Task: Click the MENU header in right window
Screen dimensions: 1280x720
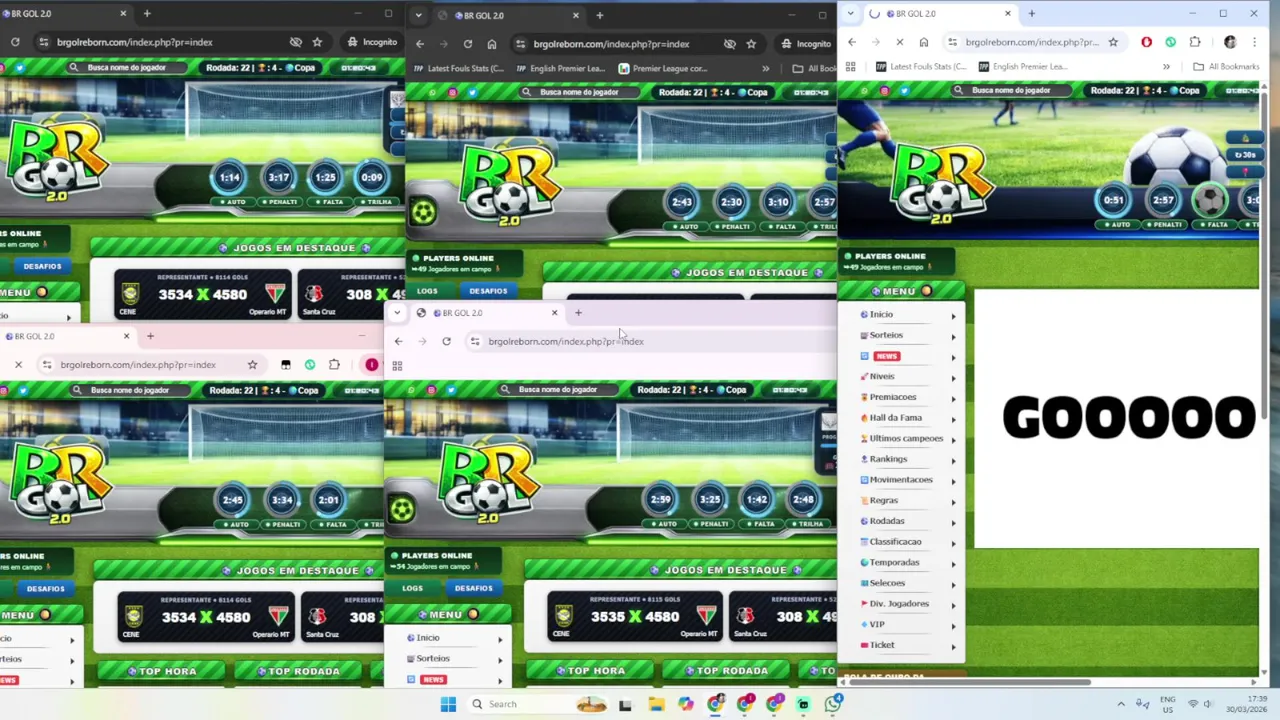Action: [900, 291]
